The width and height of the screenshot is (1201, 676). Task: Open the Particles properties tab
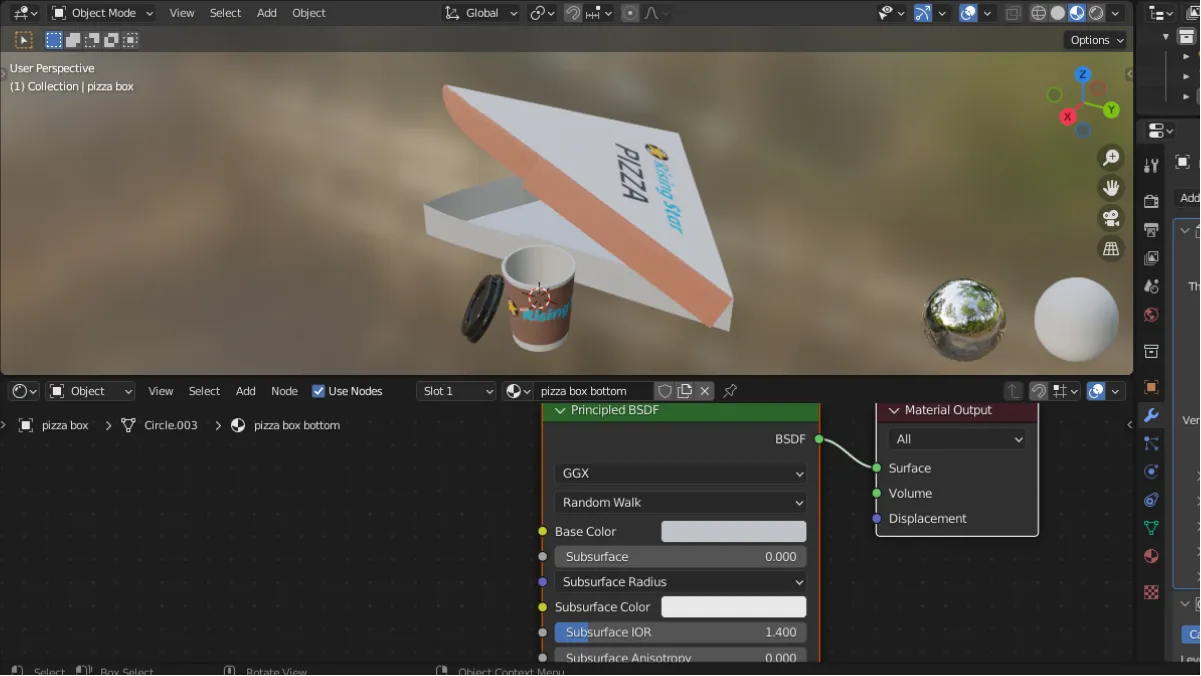tap(1151, 443)
